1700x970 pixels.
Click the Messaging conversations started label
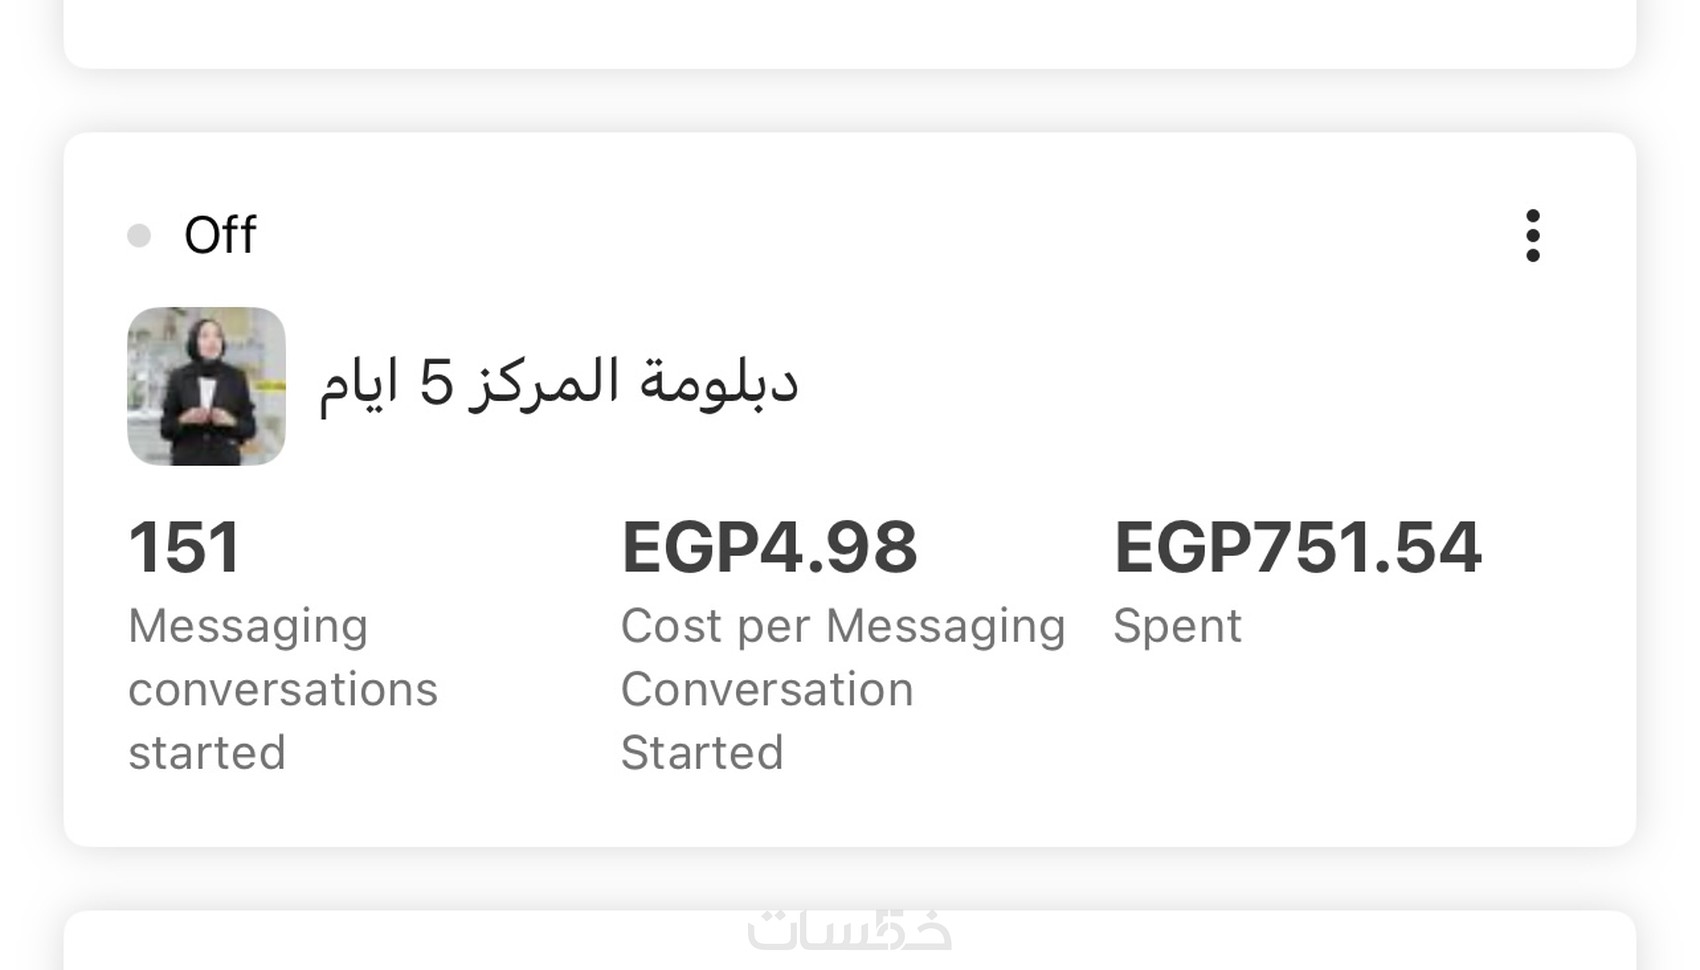point(282,689)
